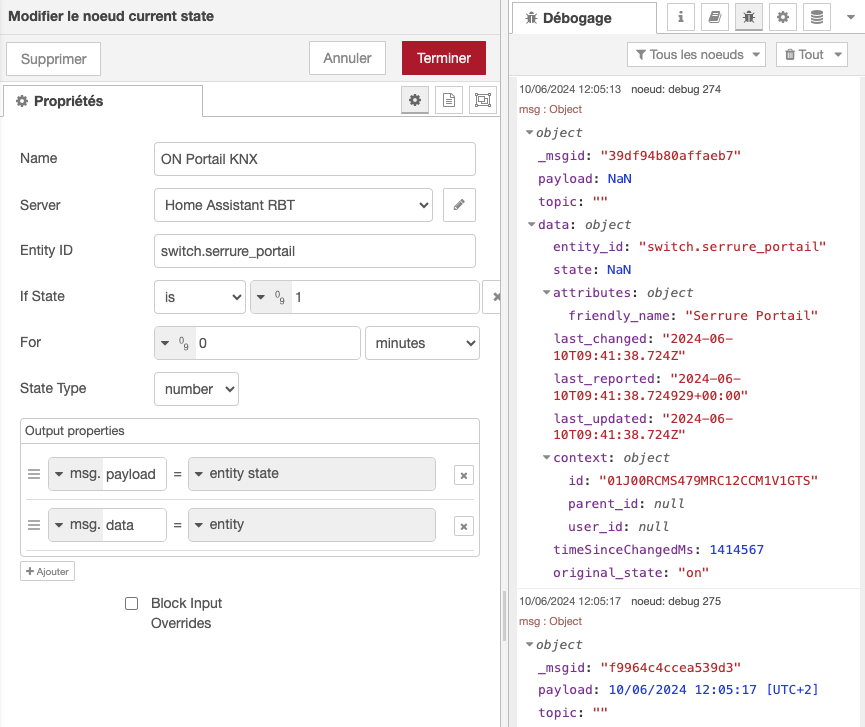Click Ajouter to add output property
This screenshot has width=865, height=727.
(x=47, y=571)
